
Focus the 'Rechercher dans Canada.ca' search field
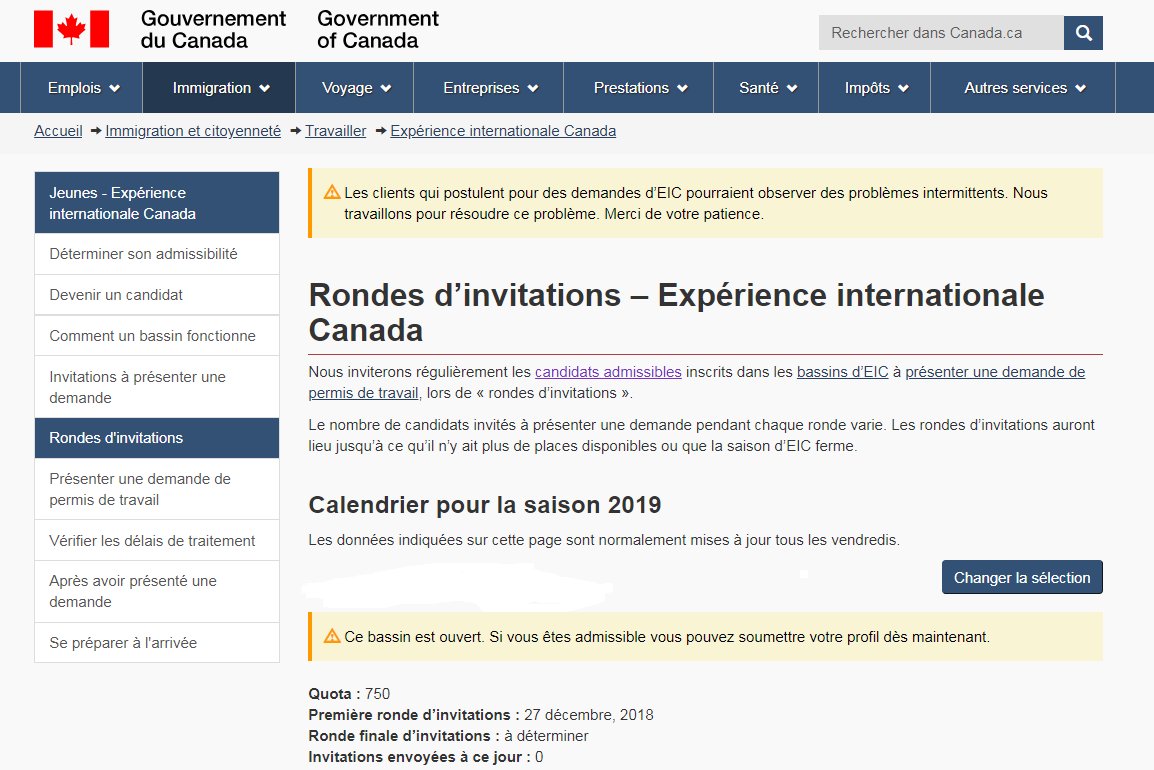coord(941,33)
